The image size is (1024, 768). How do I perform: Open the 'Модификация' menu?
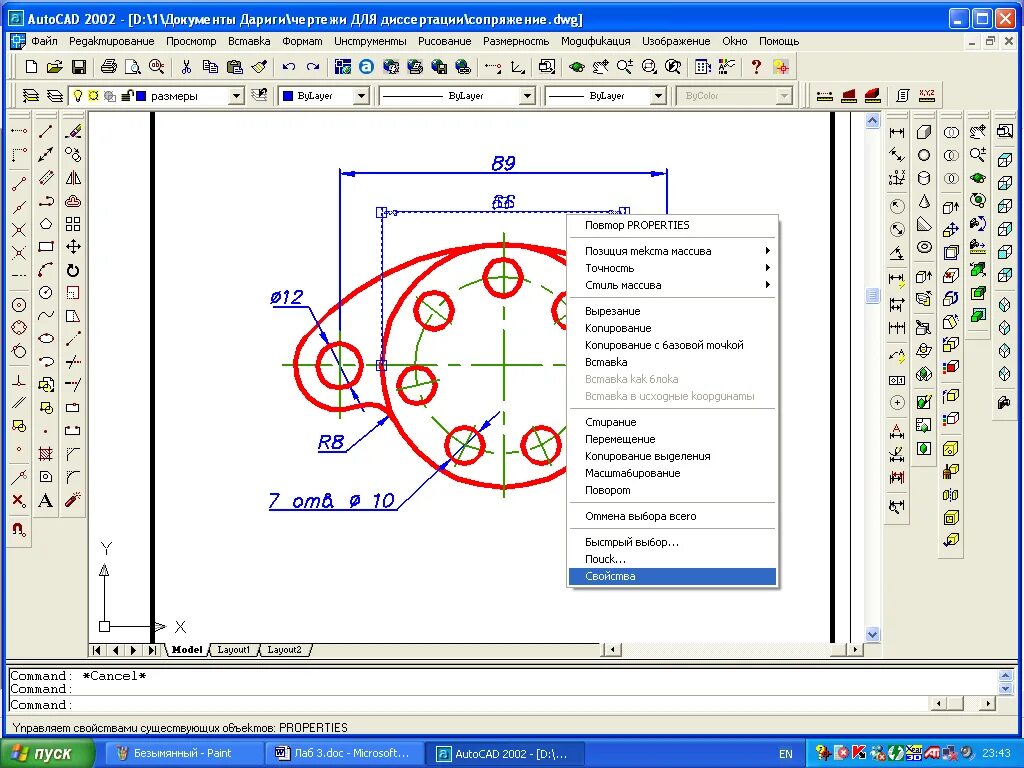596,41
